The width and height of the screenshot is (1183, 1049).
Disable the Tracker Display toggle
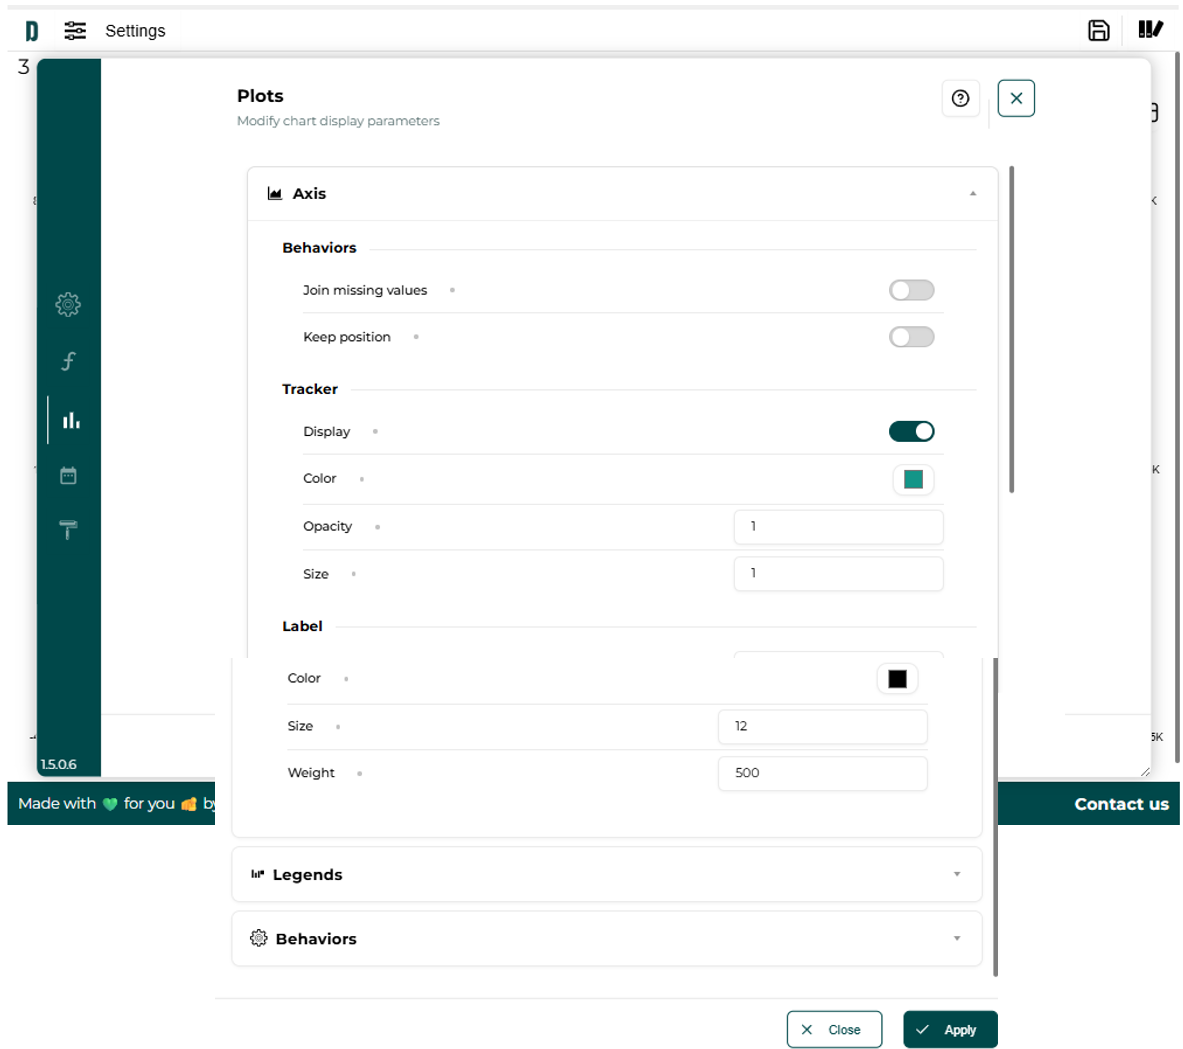click(x=911, y=431)
